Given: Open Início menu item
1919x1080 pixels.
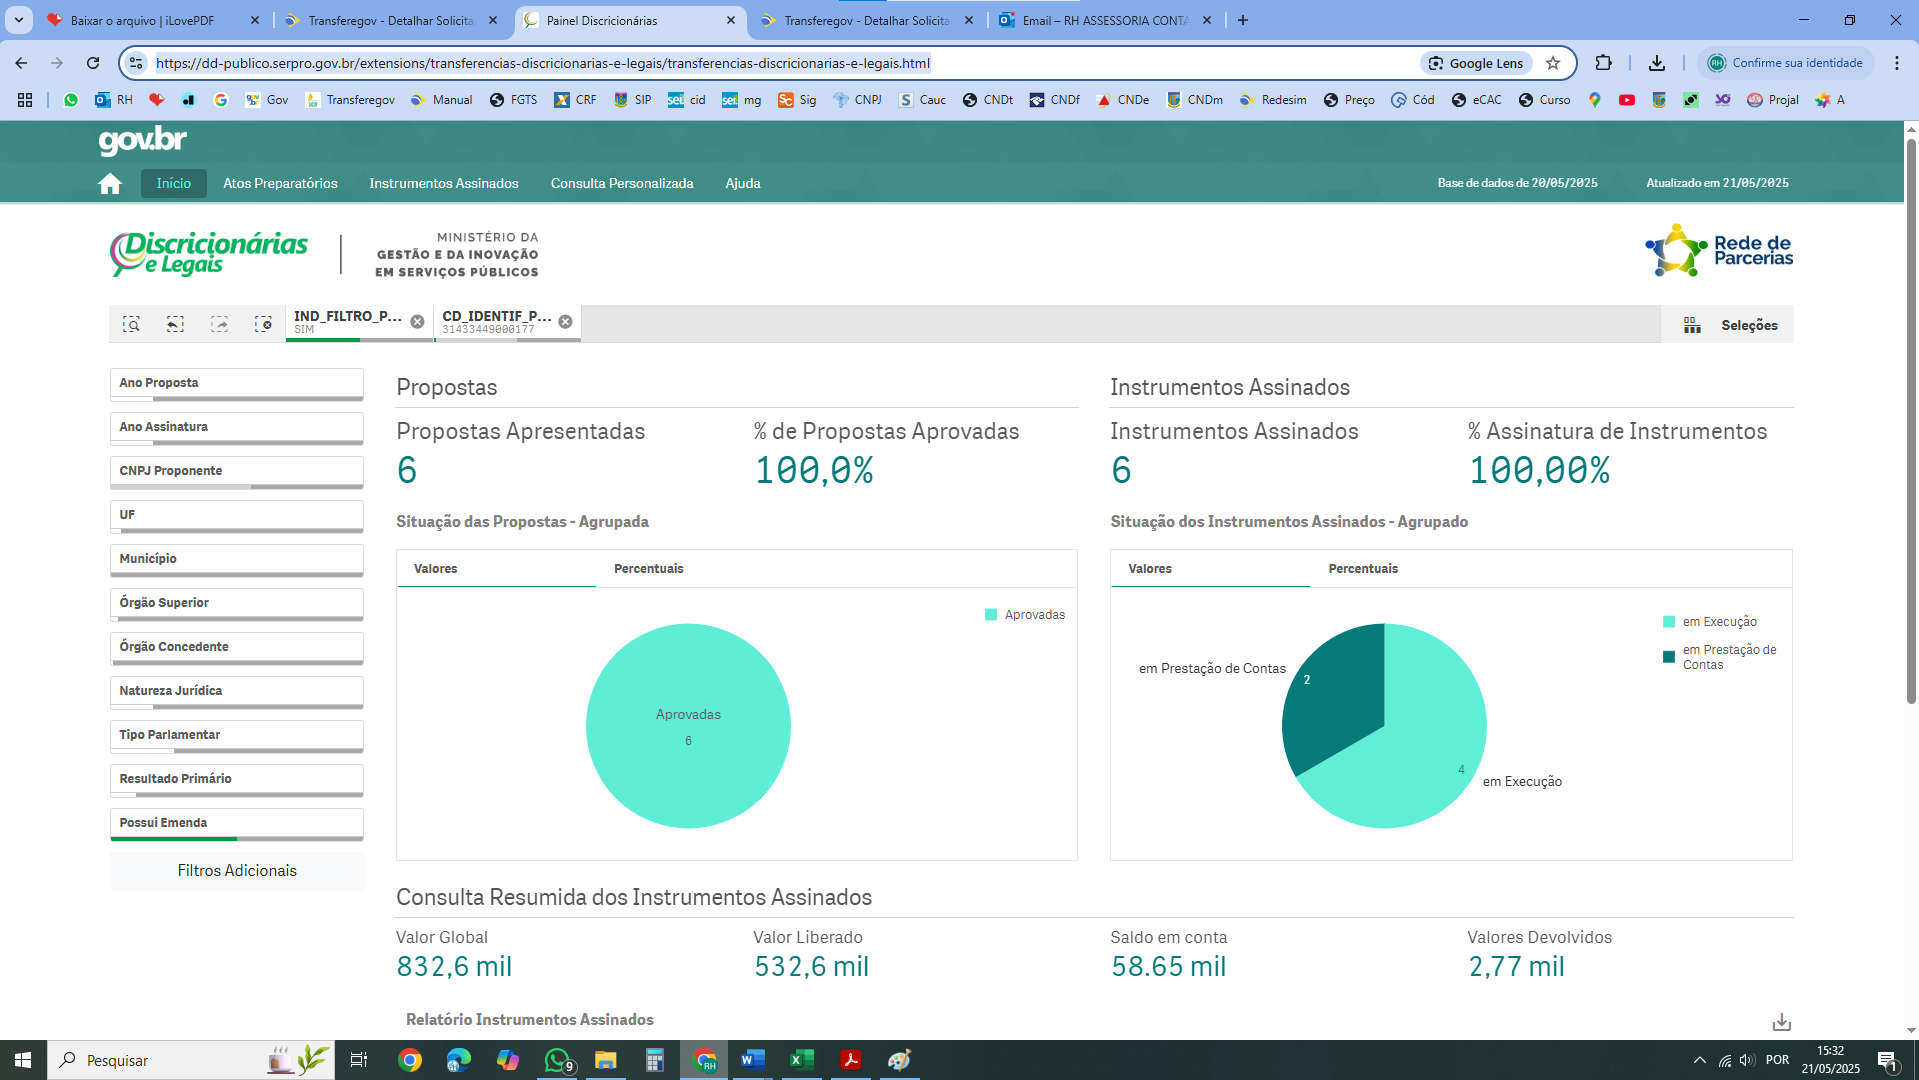Looking at the screenshot, I should (x=173, y=183).
